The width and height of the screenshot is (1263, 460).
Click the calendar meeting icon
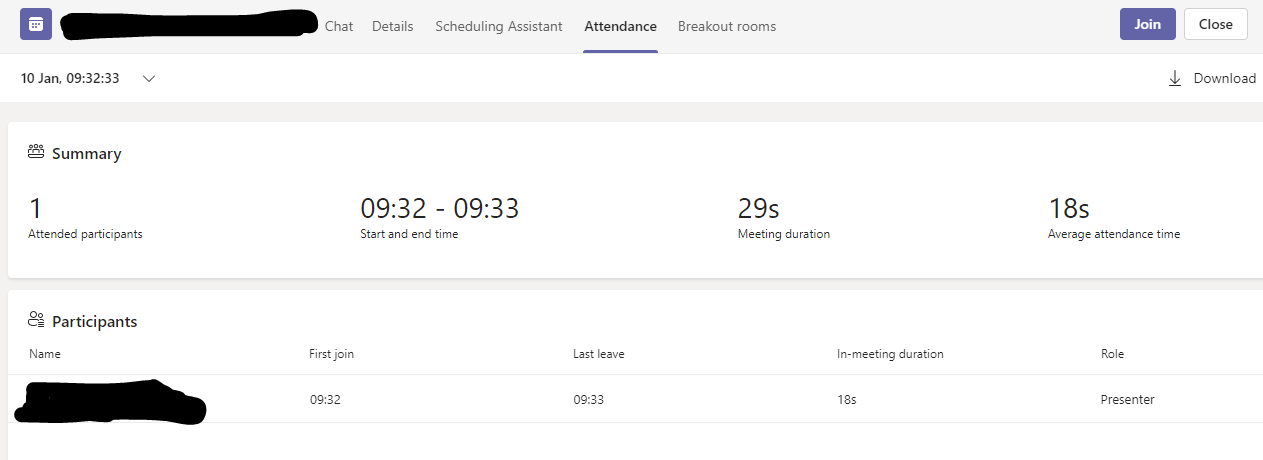click(x=36, y=25)
